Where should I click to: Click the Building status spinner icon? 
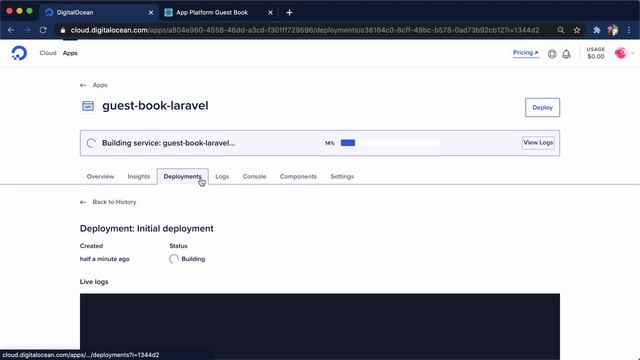[x=174, y=259]
